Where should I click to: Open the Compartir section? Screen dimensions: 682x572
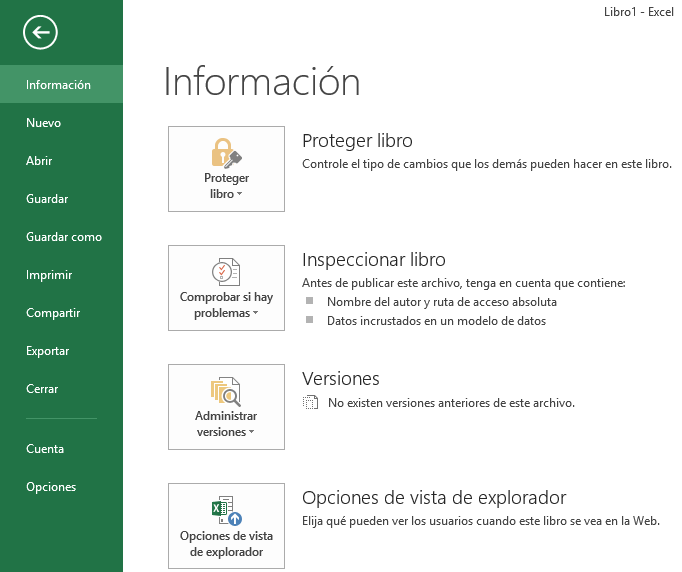(x=53, y=313)
